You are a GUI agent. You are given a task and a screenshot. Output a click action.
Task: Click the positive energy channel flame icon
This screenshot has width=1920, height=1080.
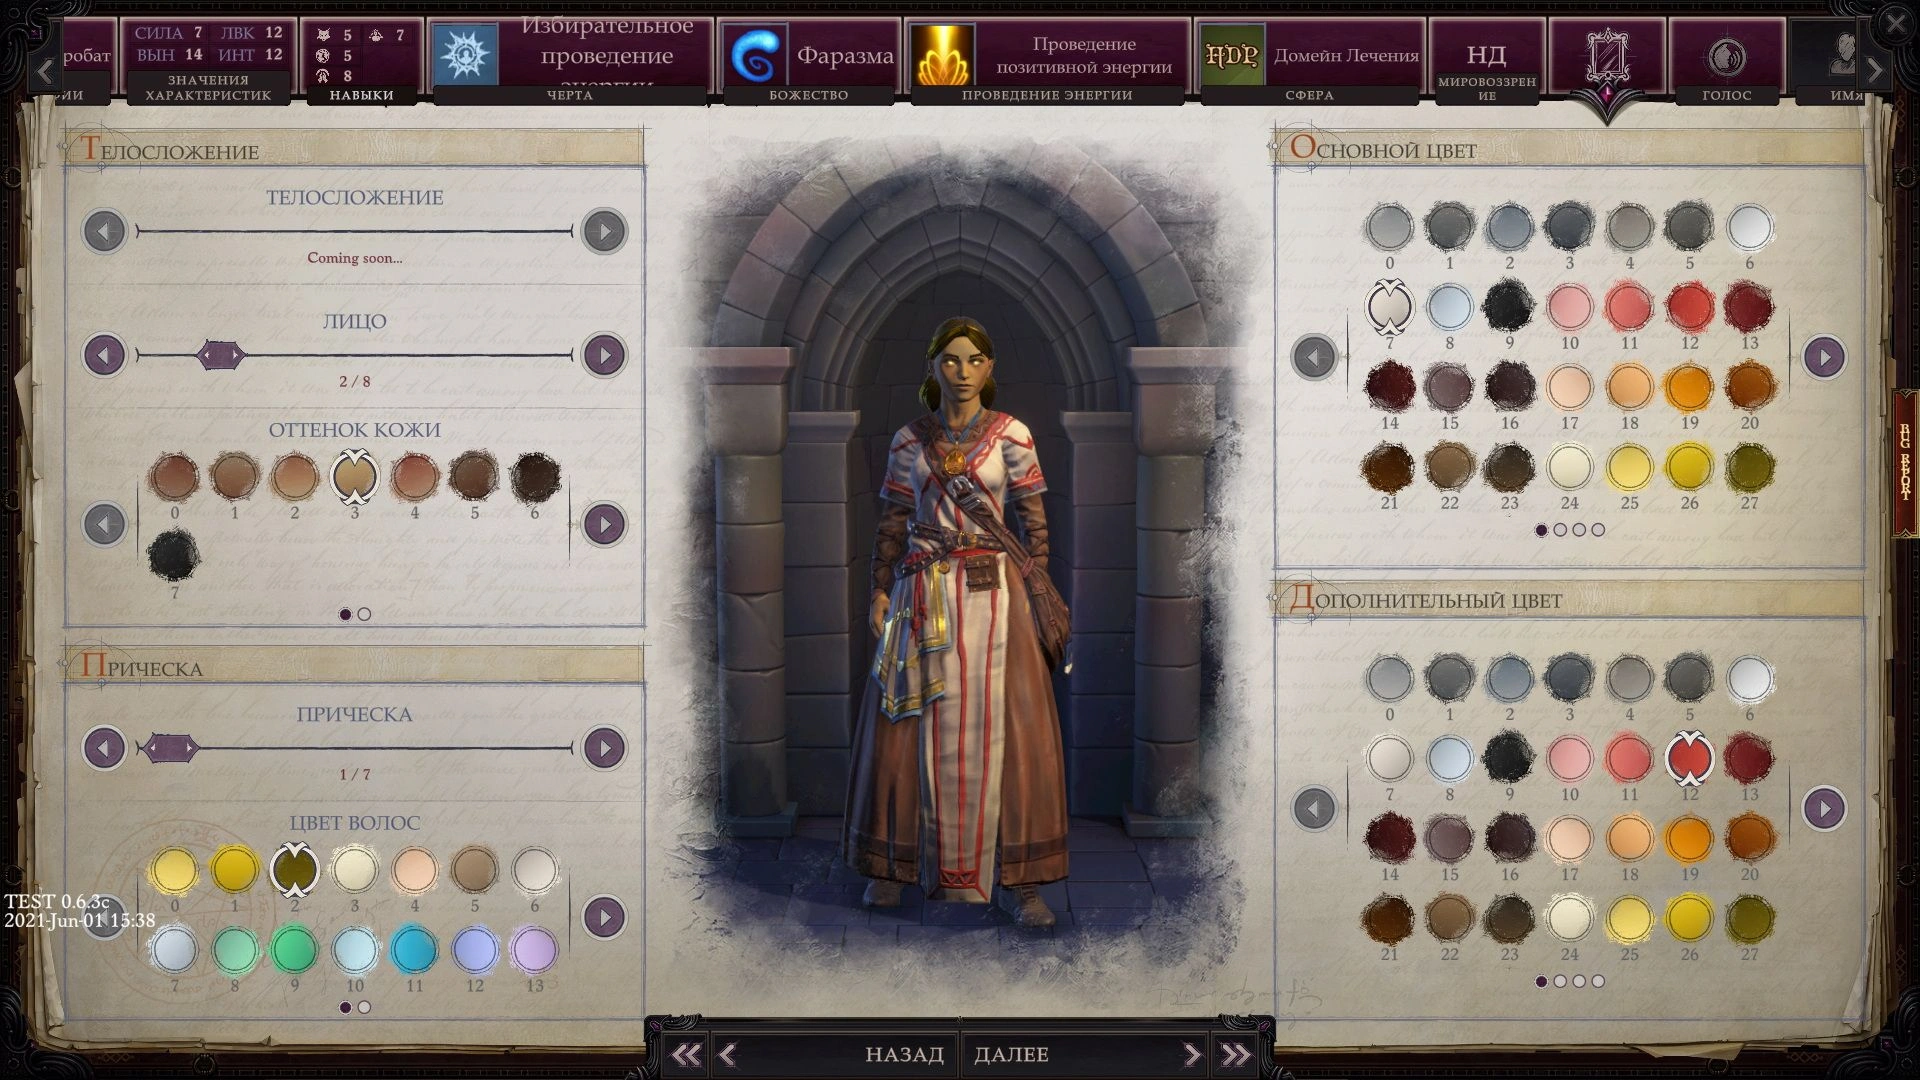pos(942,55)
